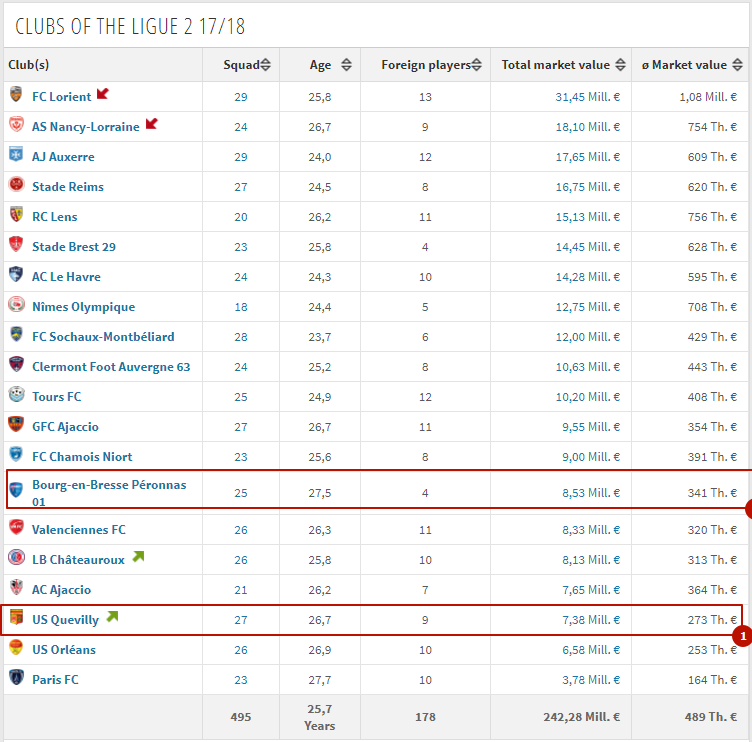Open the US Quevilly club link
This screenshot has width=752, height=742.
click(65, 620)
